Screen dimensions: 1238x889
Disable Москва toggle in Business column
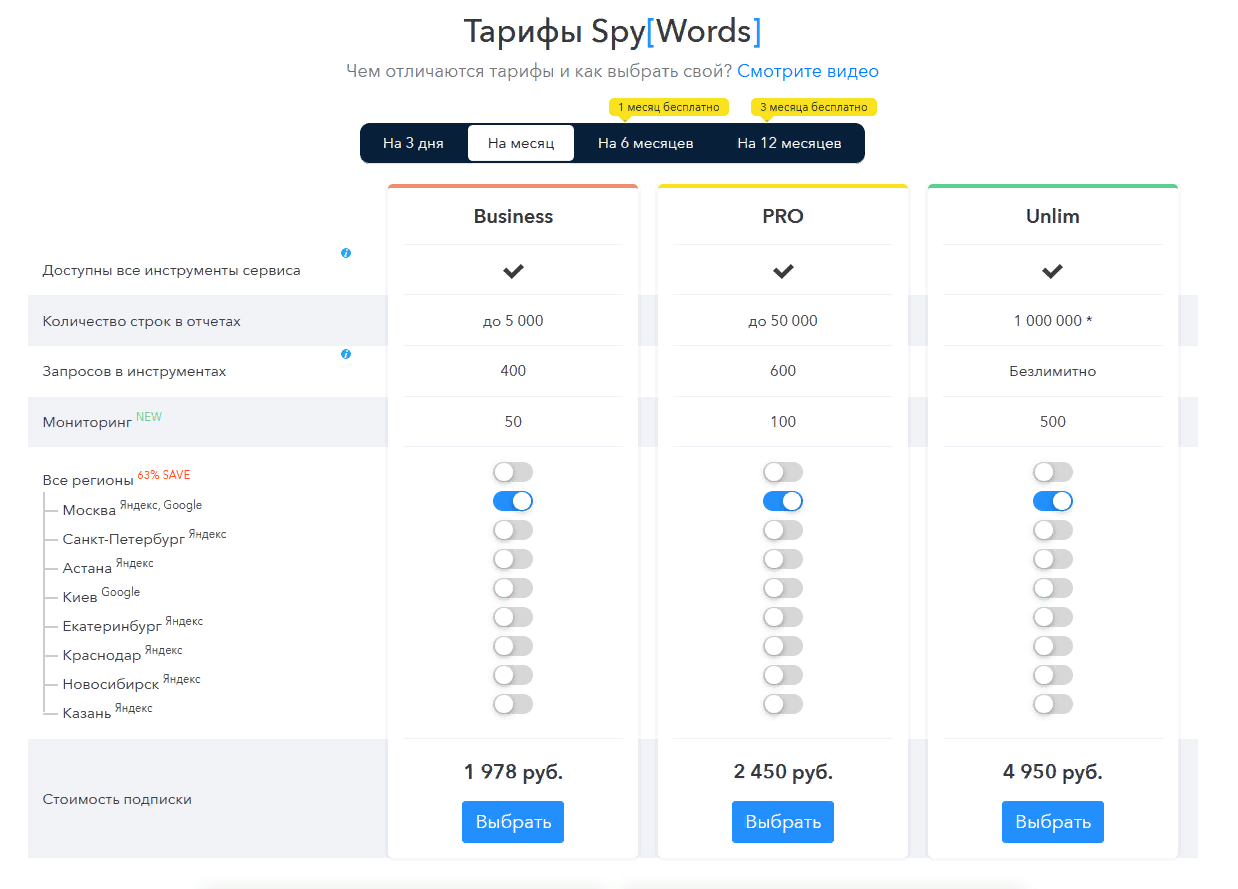(x=513, y=501)
